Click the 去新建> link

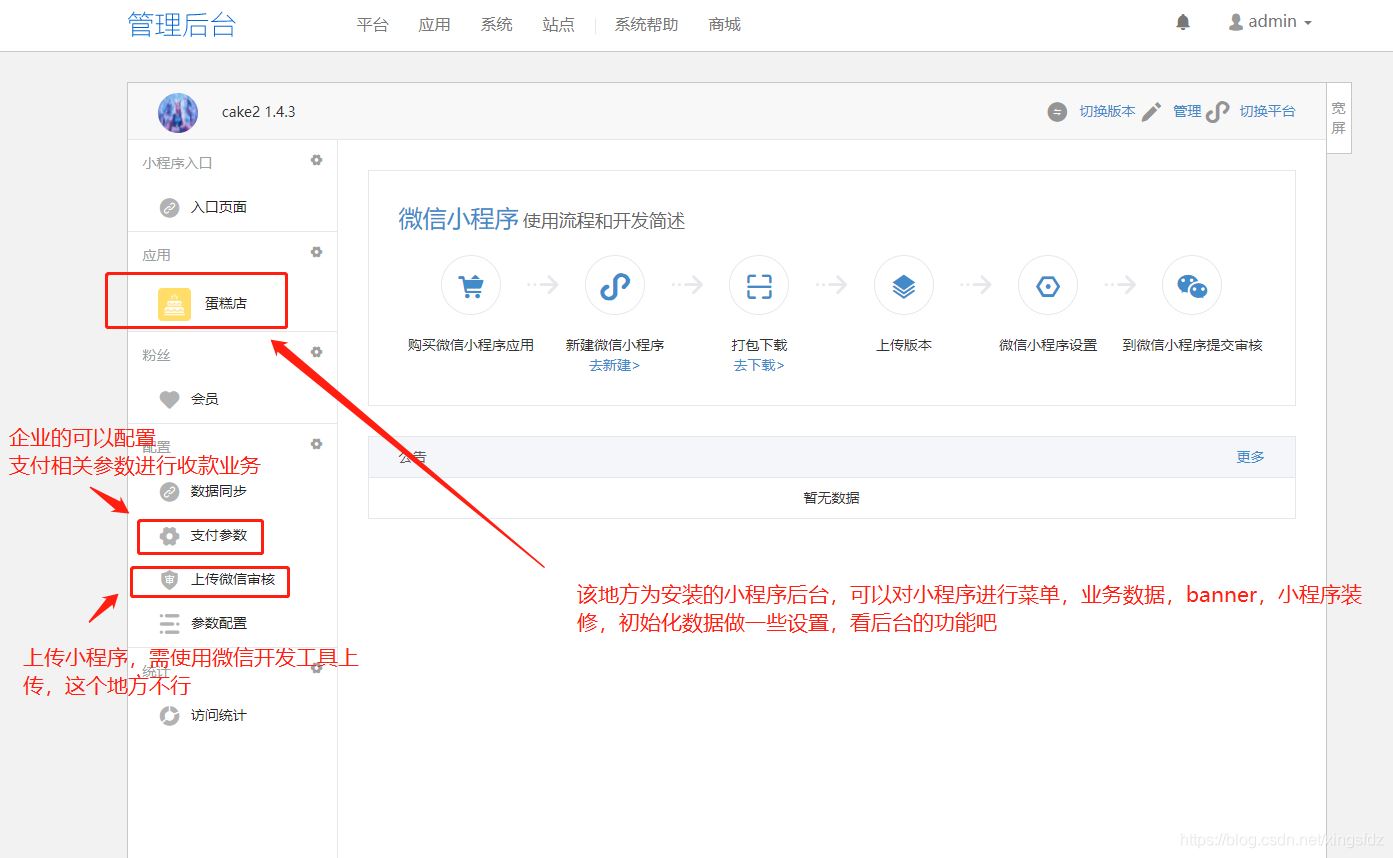[x=614, y=366]
